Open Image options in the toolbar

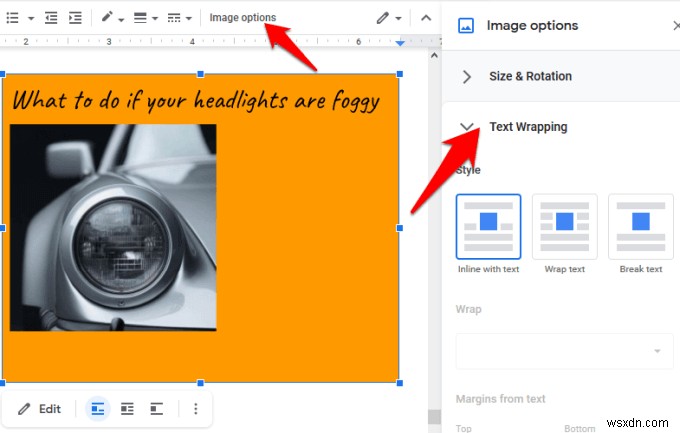[x=242, y=17]
